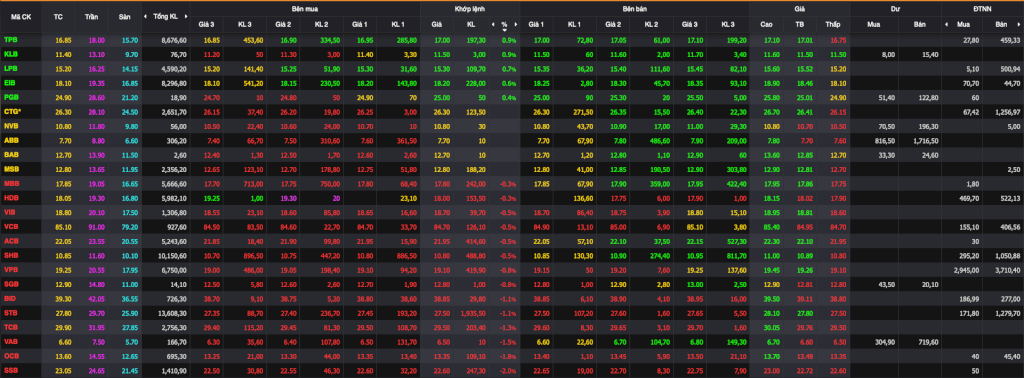The image size is (1024, 378).
Task: Click the Bên bán group header
Action: pyautogui.click(x=634, y=9)
